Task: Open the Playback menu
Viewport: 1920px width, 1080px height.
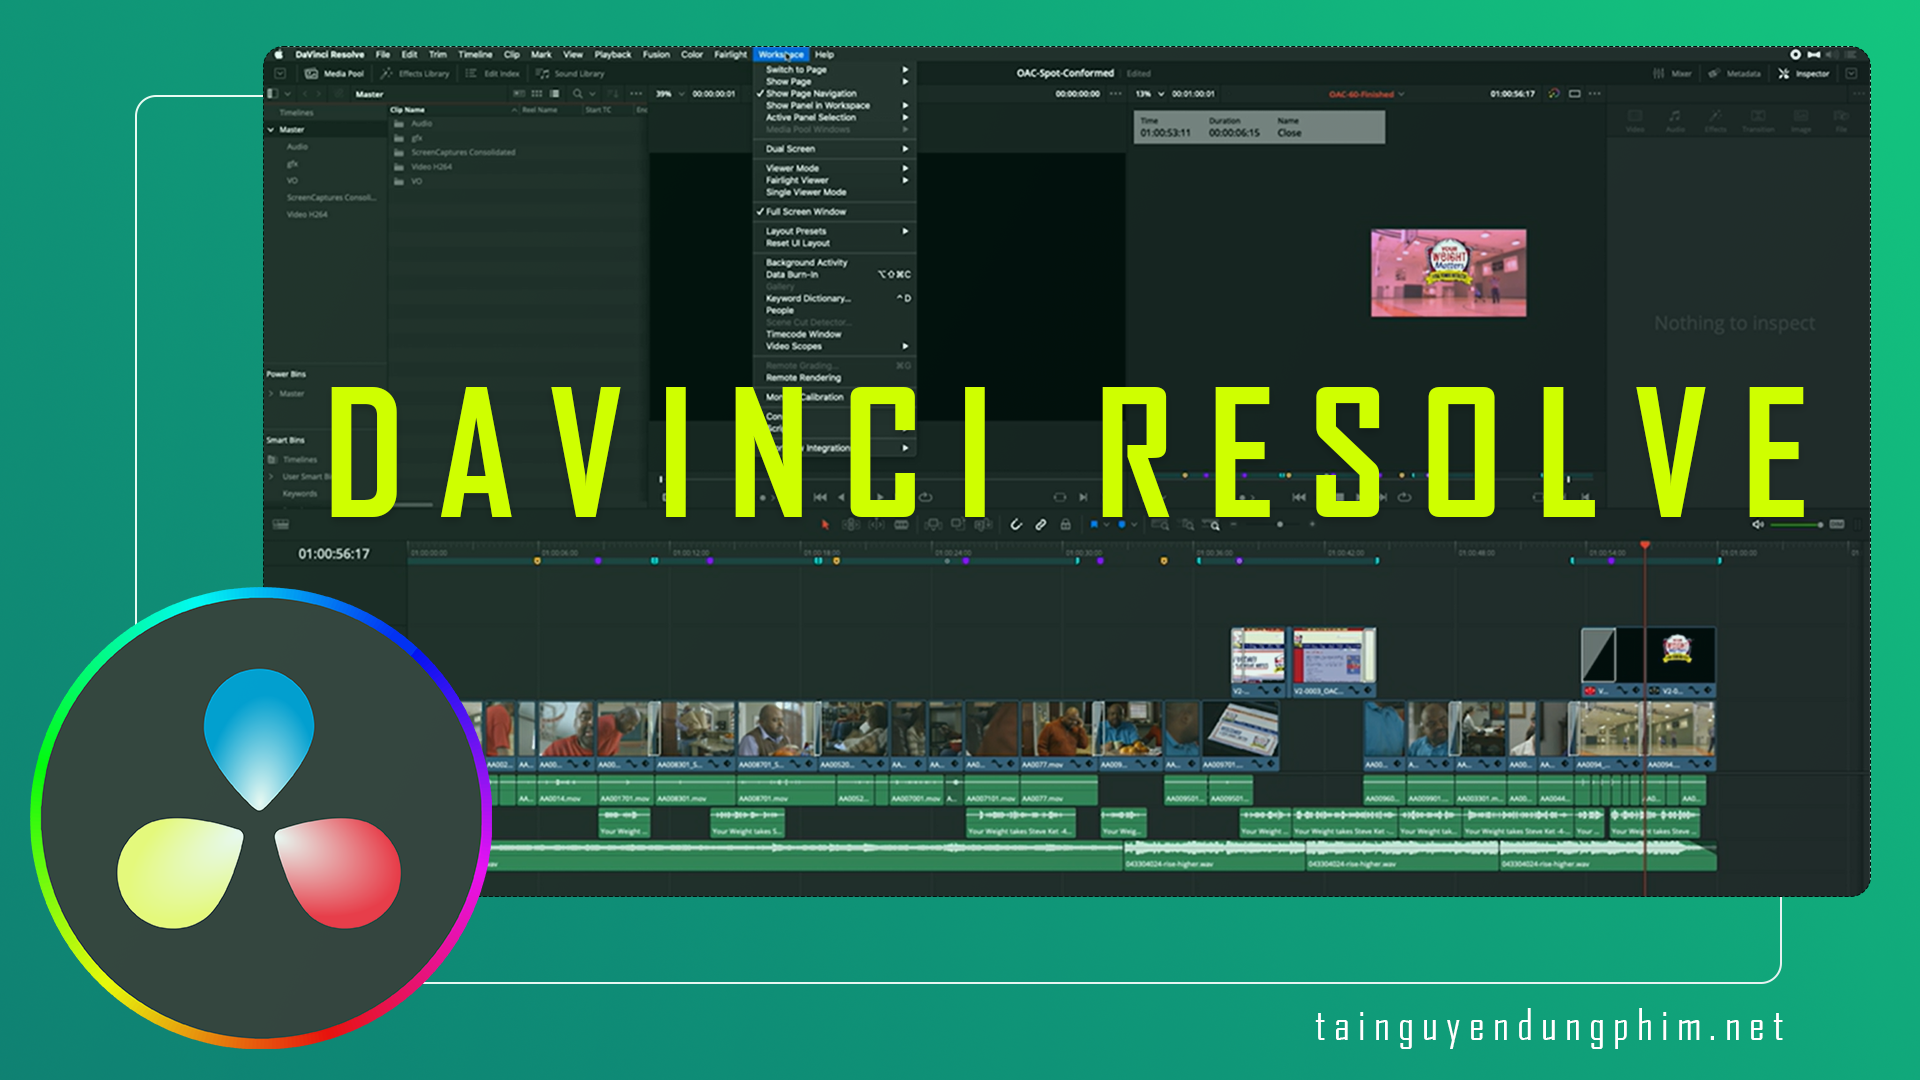Action: [x=613, y=54]
